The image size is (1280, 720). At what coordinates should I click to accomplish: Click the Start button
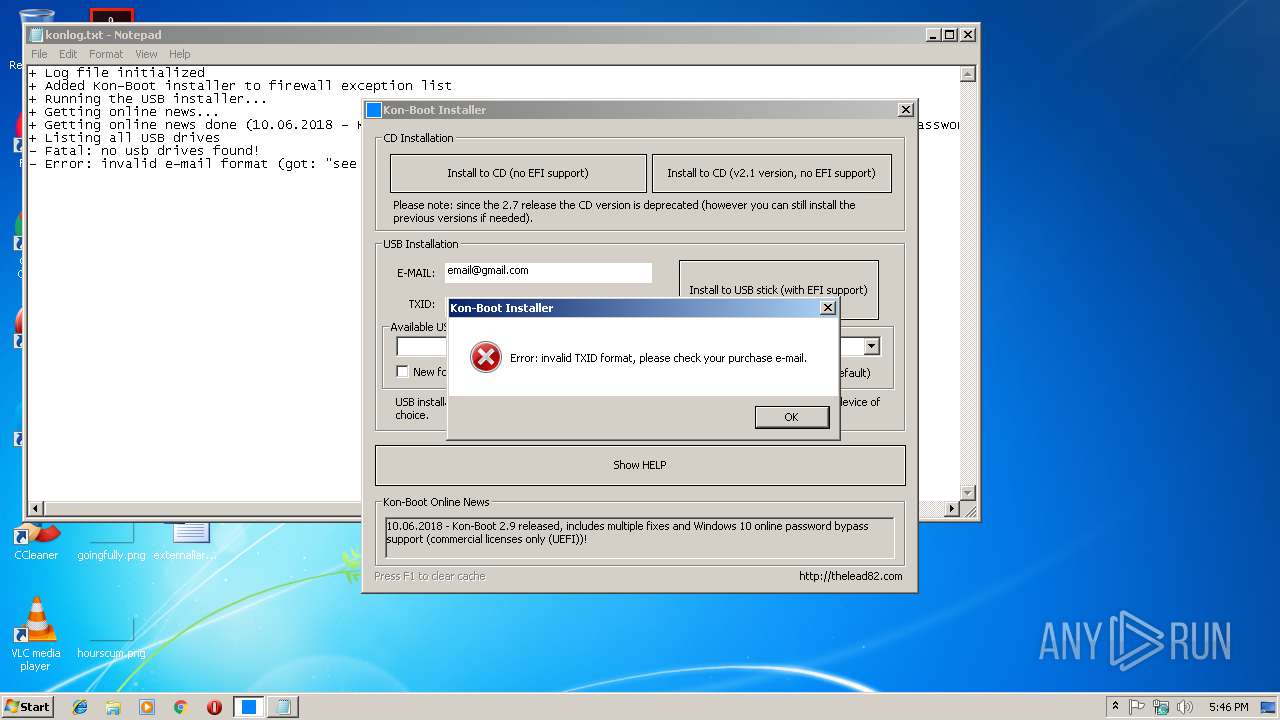(27, 706)
